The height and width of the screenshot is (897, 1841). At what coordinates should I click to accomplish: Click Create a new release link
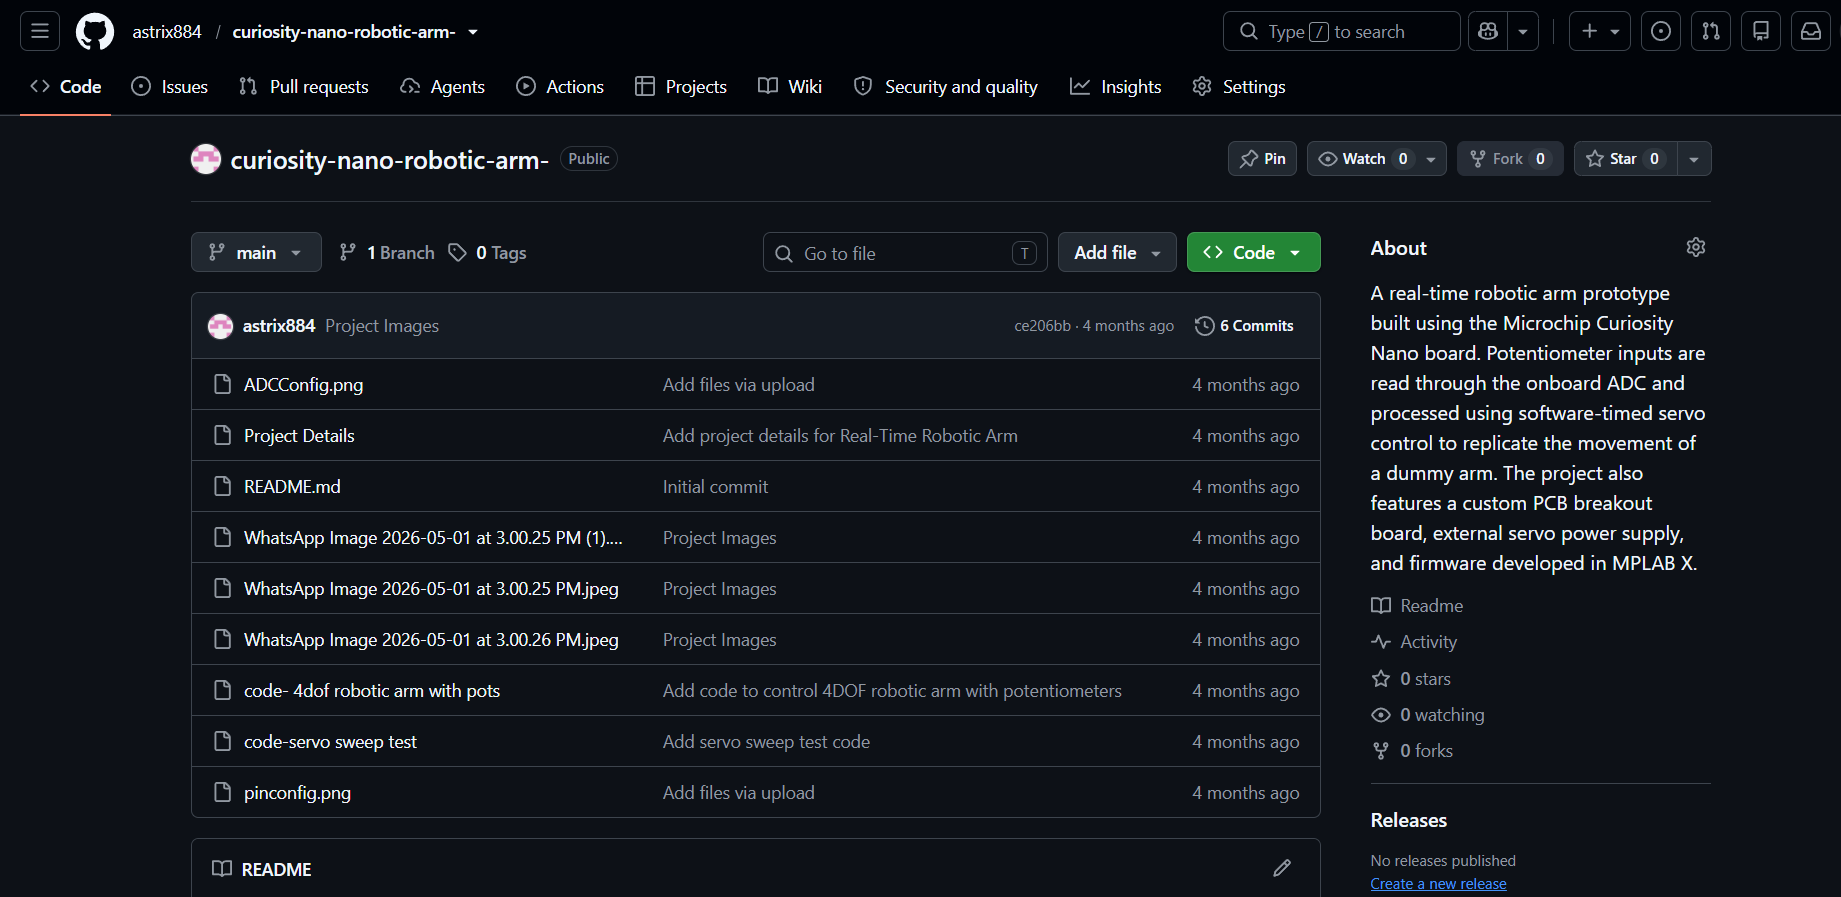click(1438, 884)
